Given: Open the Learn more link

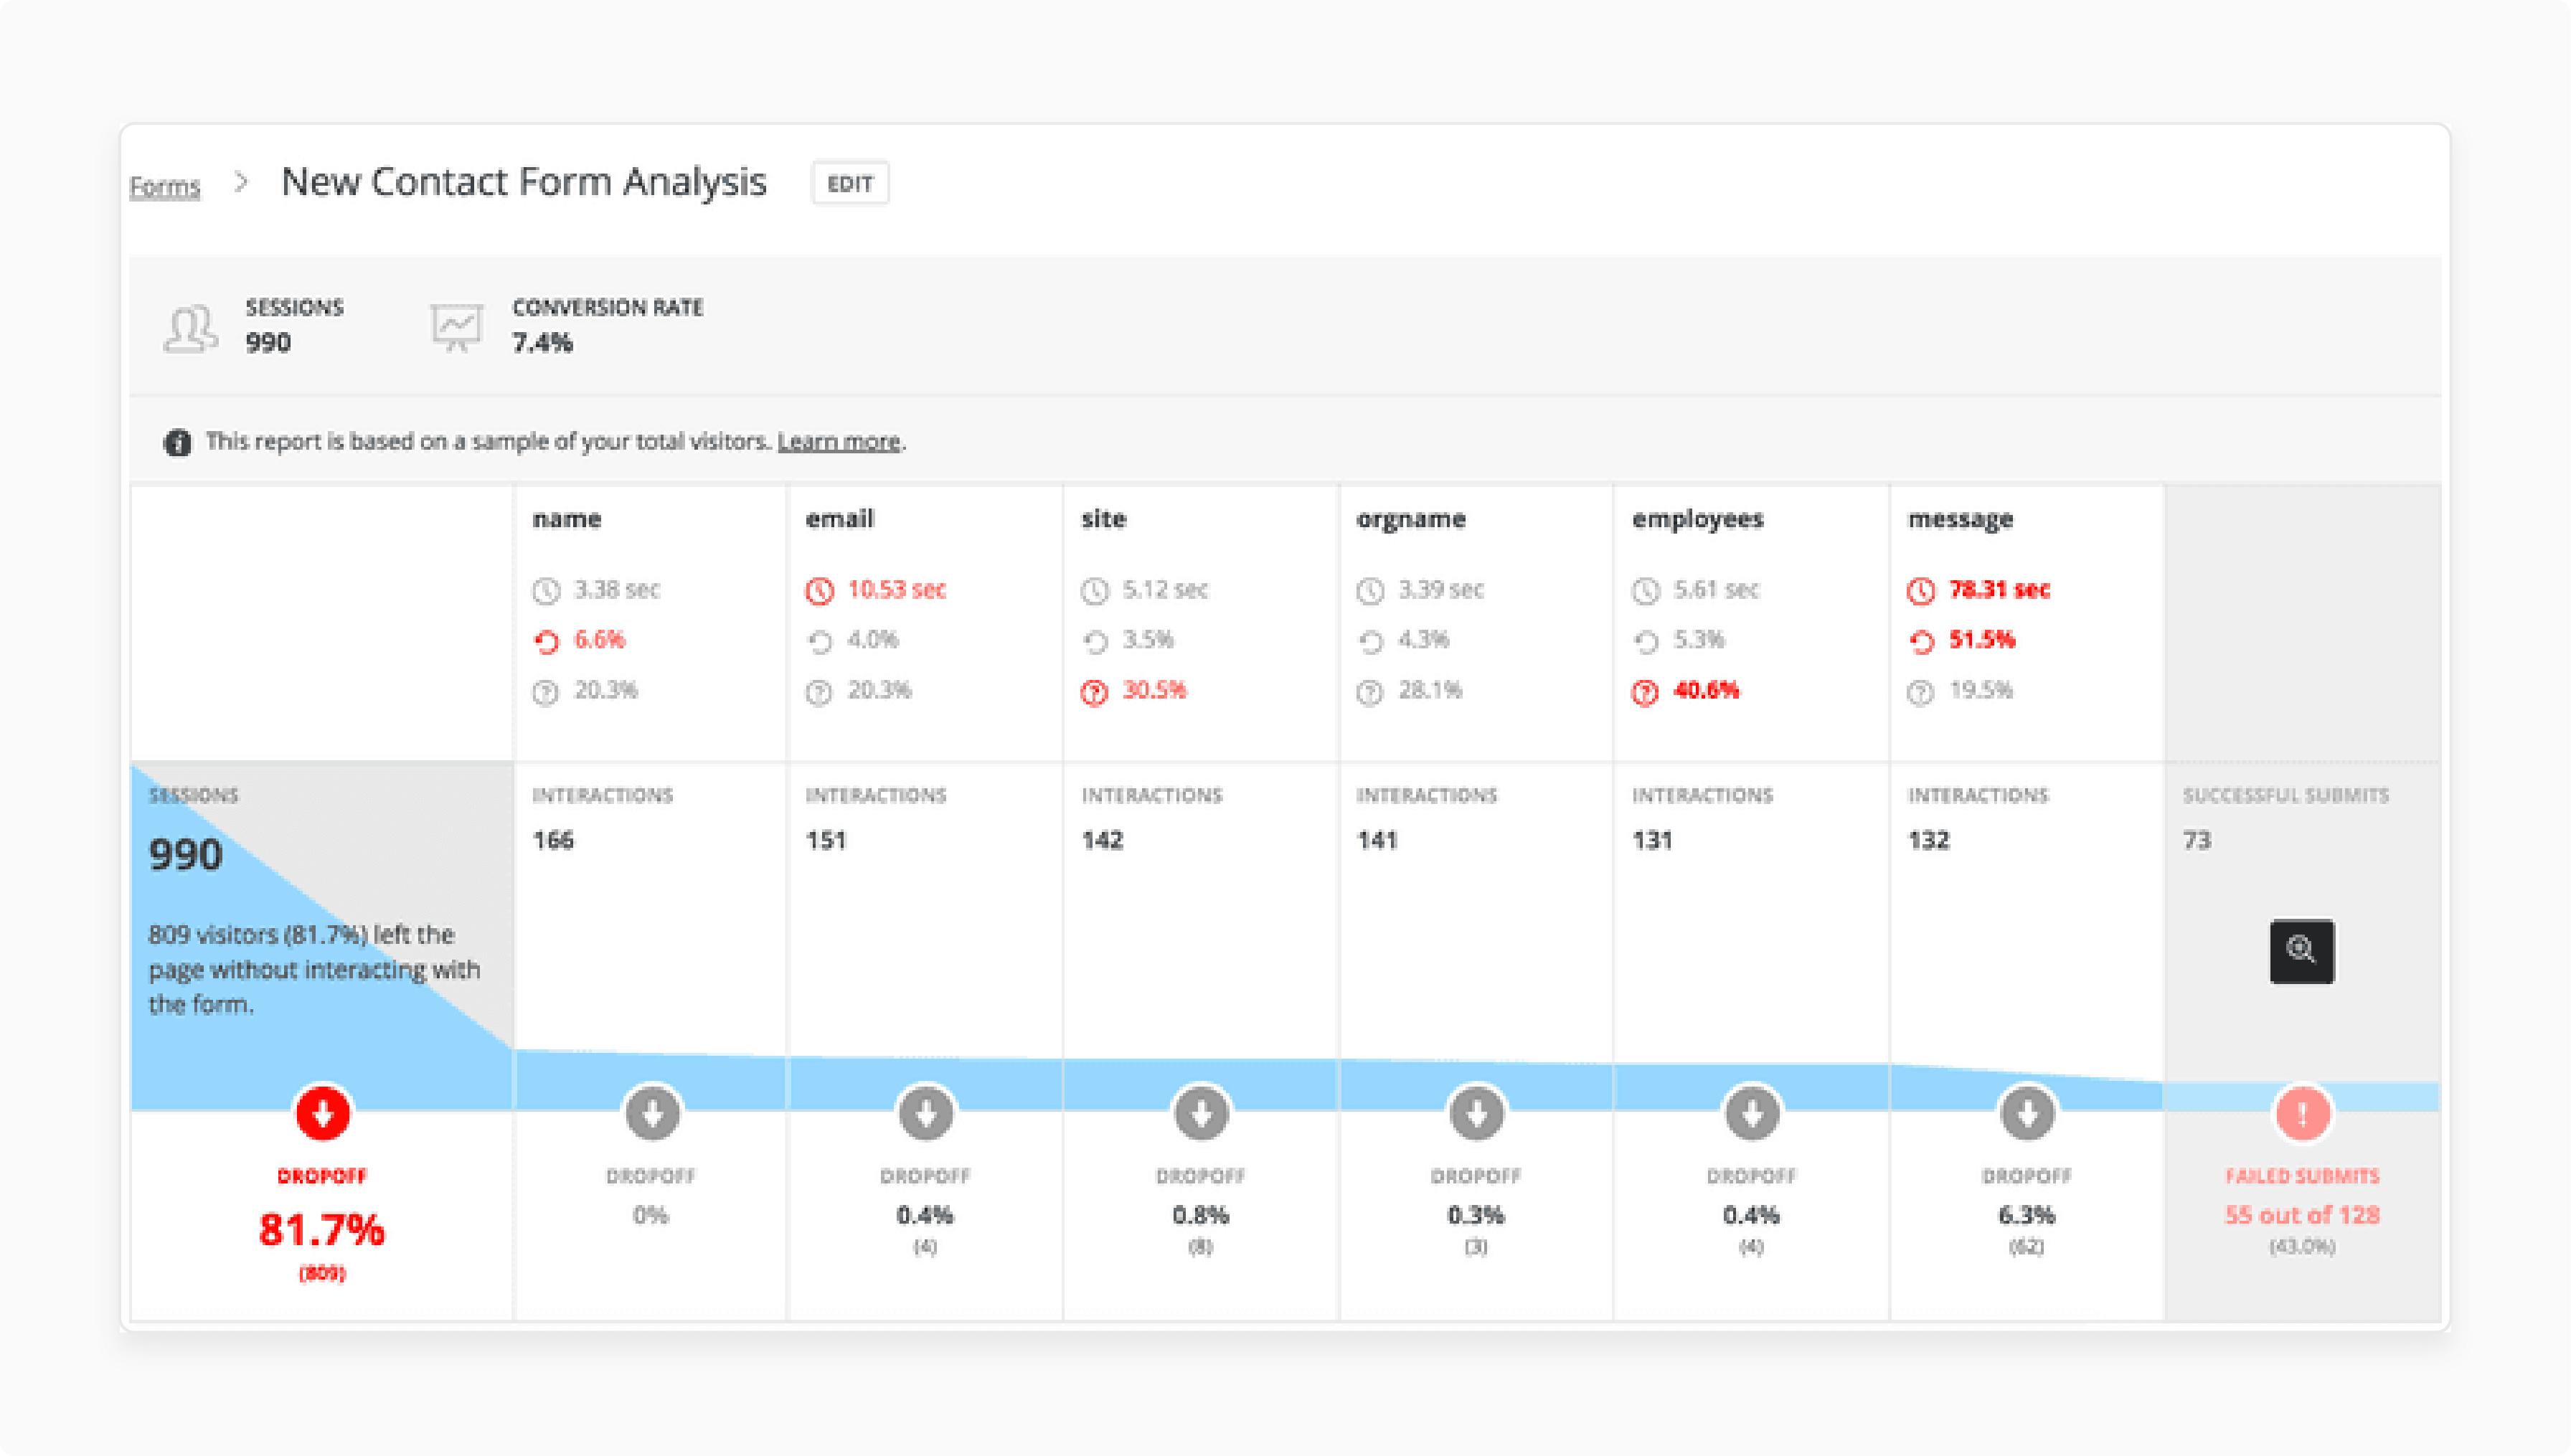Looking at the screenshot, I should coord(839,441).
